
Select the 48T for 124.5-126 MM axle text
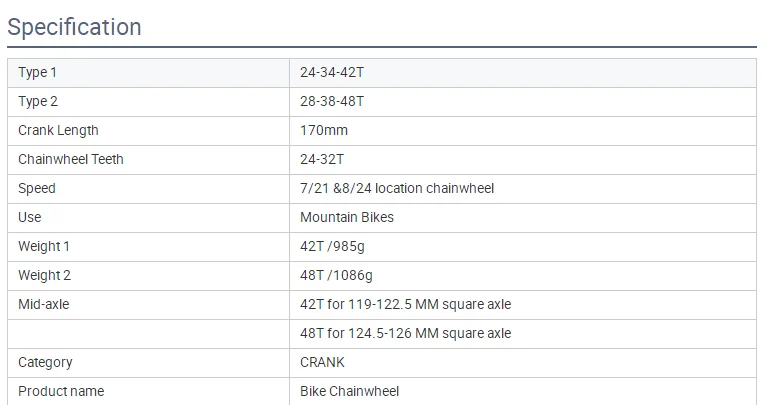(x=406, y=334)
